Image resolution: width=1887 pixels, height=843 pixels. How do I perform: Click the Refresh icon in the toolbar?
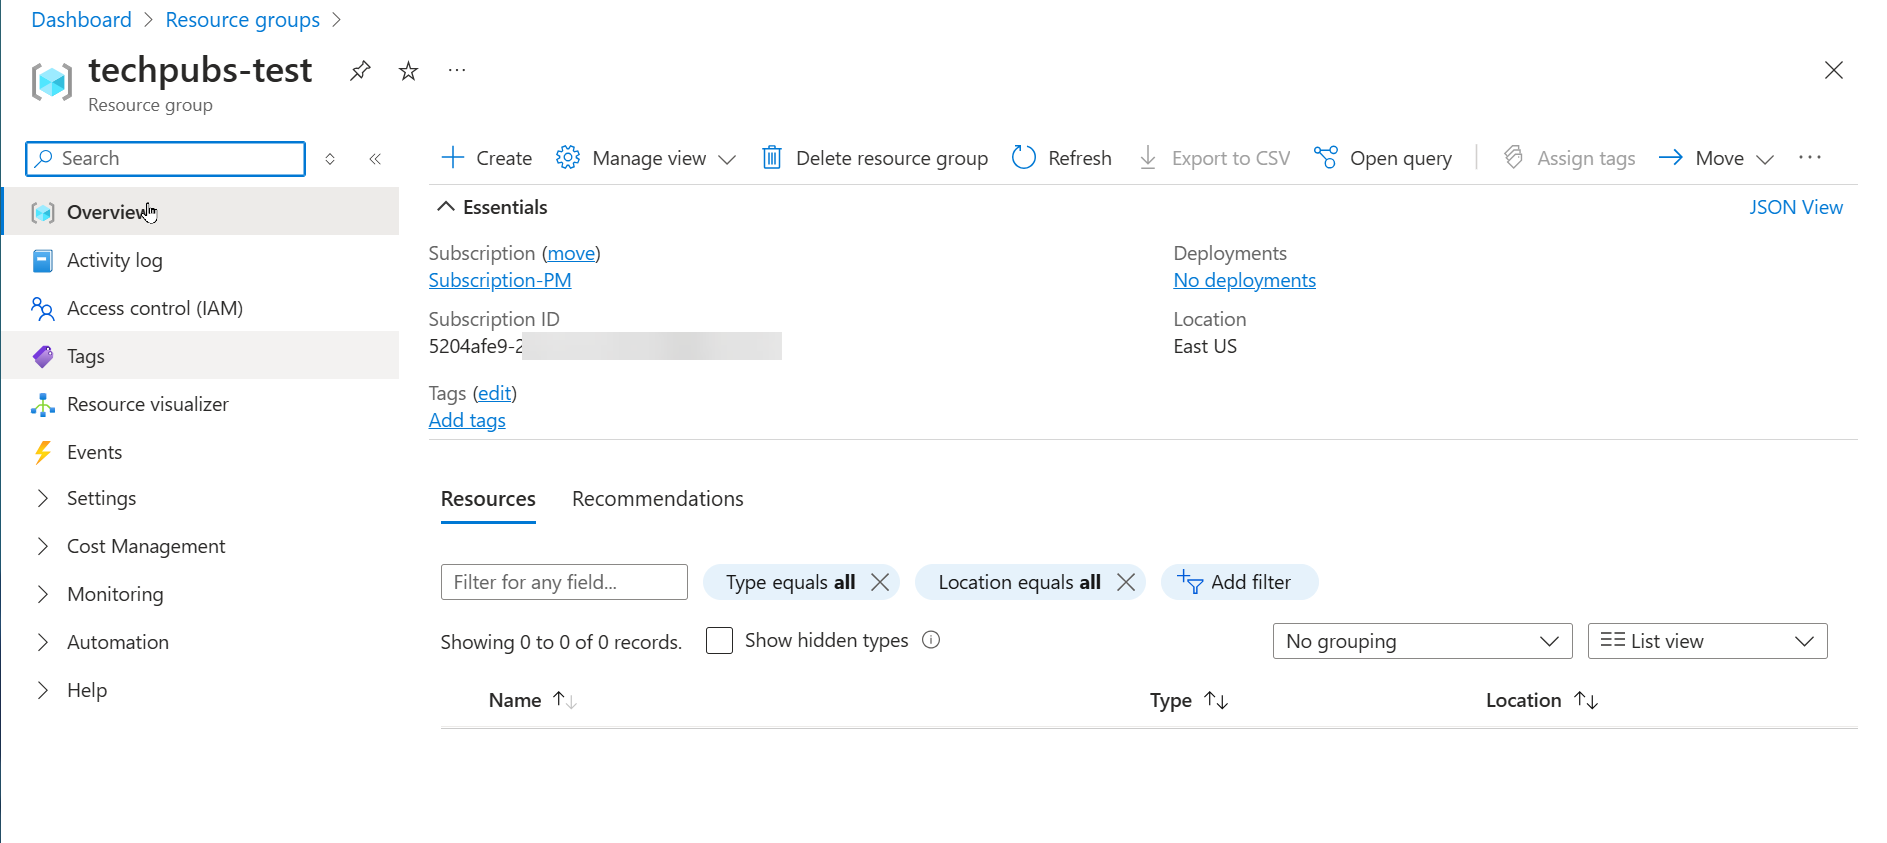1024,158
